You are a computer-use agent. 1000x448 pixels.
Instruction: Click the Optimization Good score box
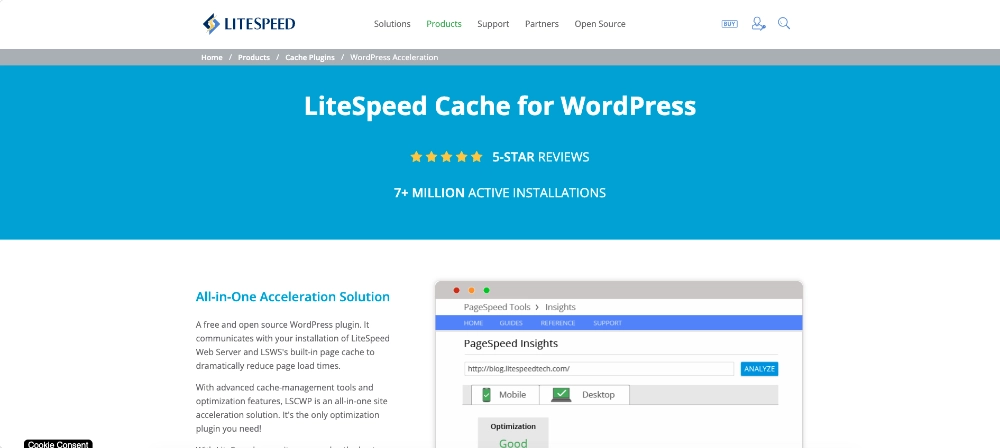513,433
